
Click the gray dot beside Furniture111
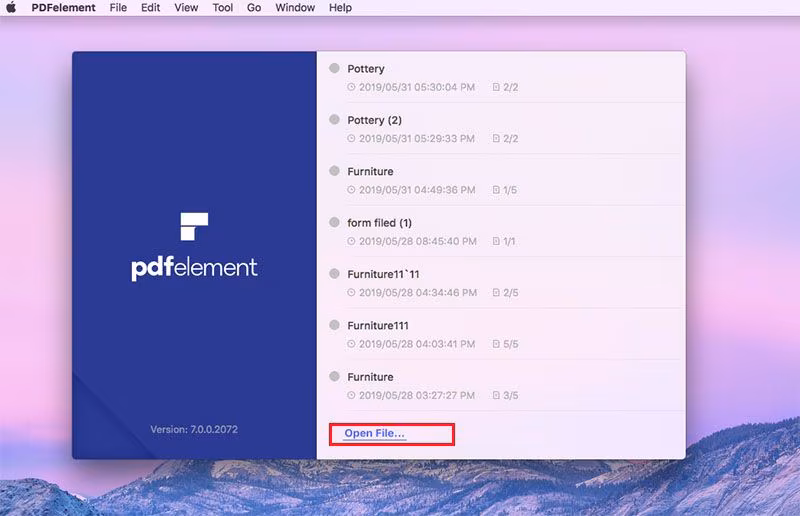(x=334, y=325)
